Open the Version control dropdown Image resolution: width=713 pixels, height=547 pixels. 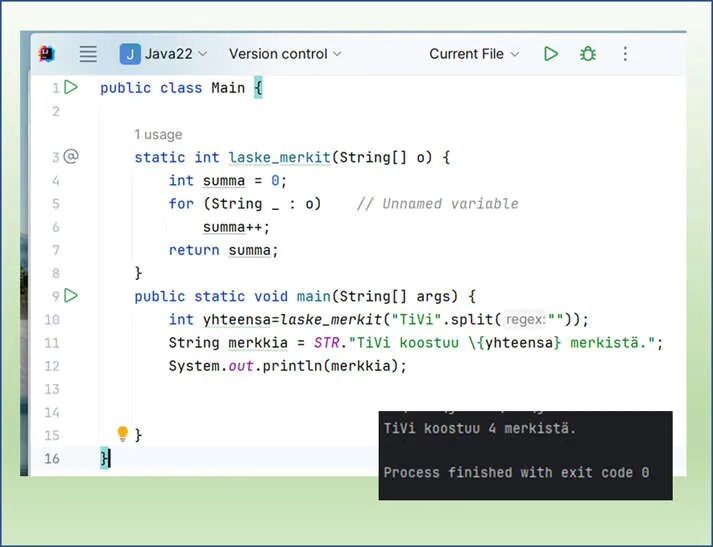click(x=284, y=54)
